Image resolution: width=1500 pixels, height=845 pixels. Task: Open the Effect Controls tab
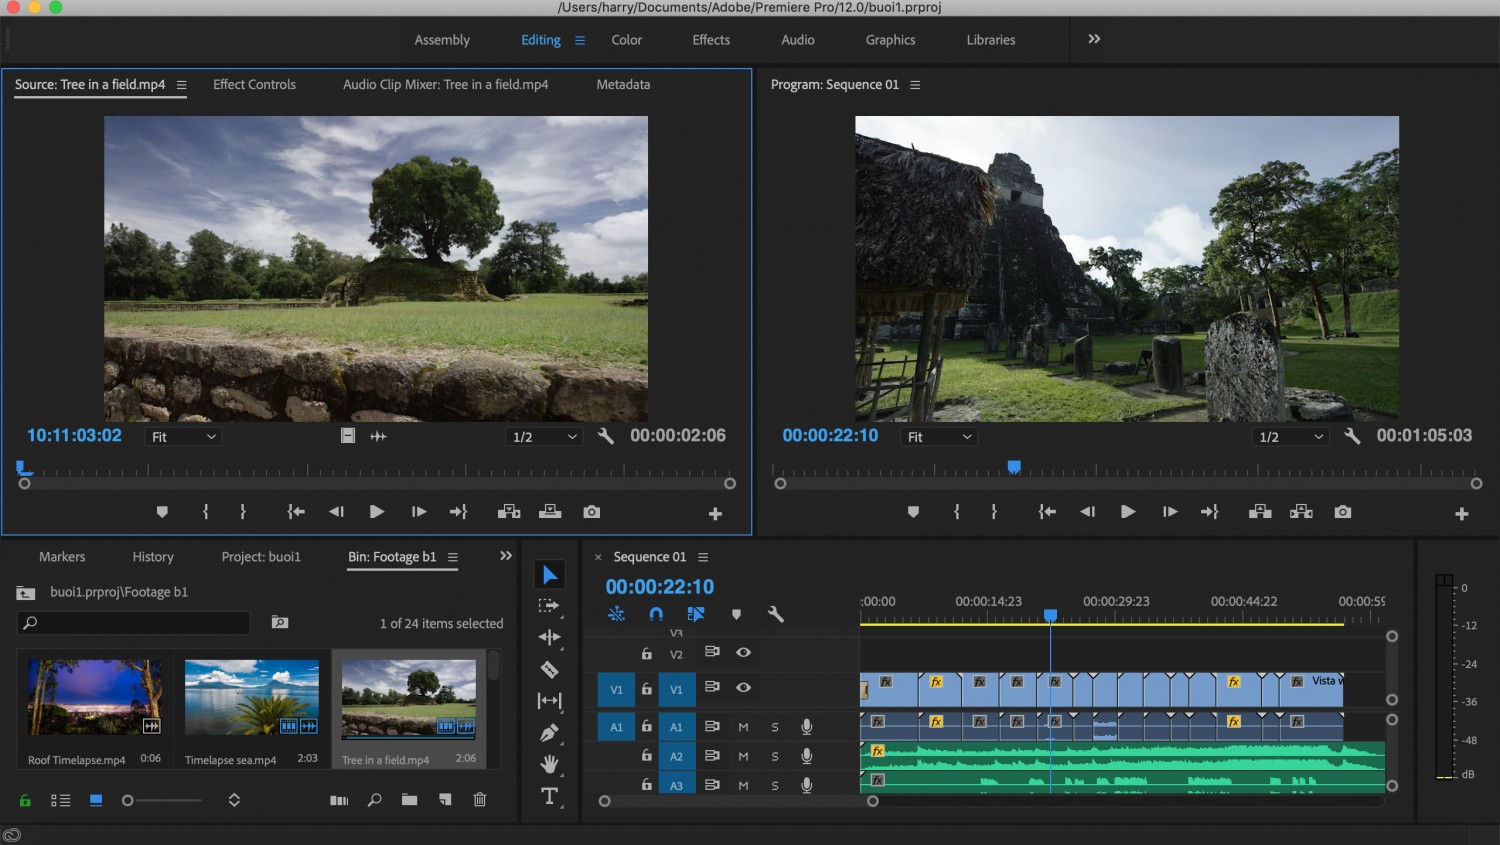tap(254, 85)
